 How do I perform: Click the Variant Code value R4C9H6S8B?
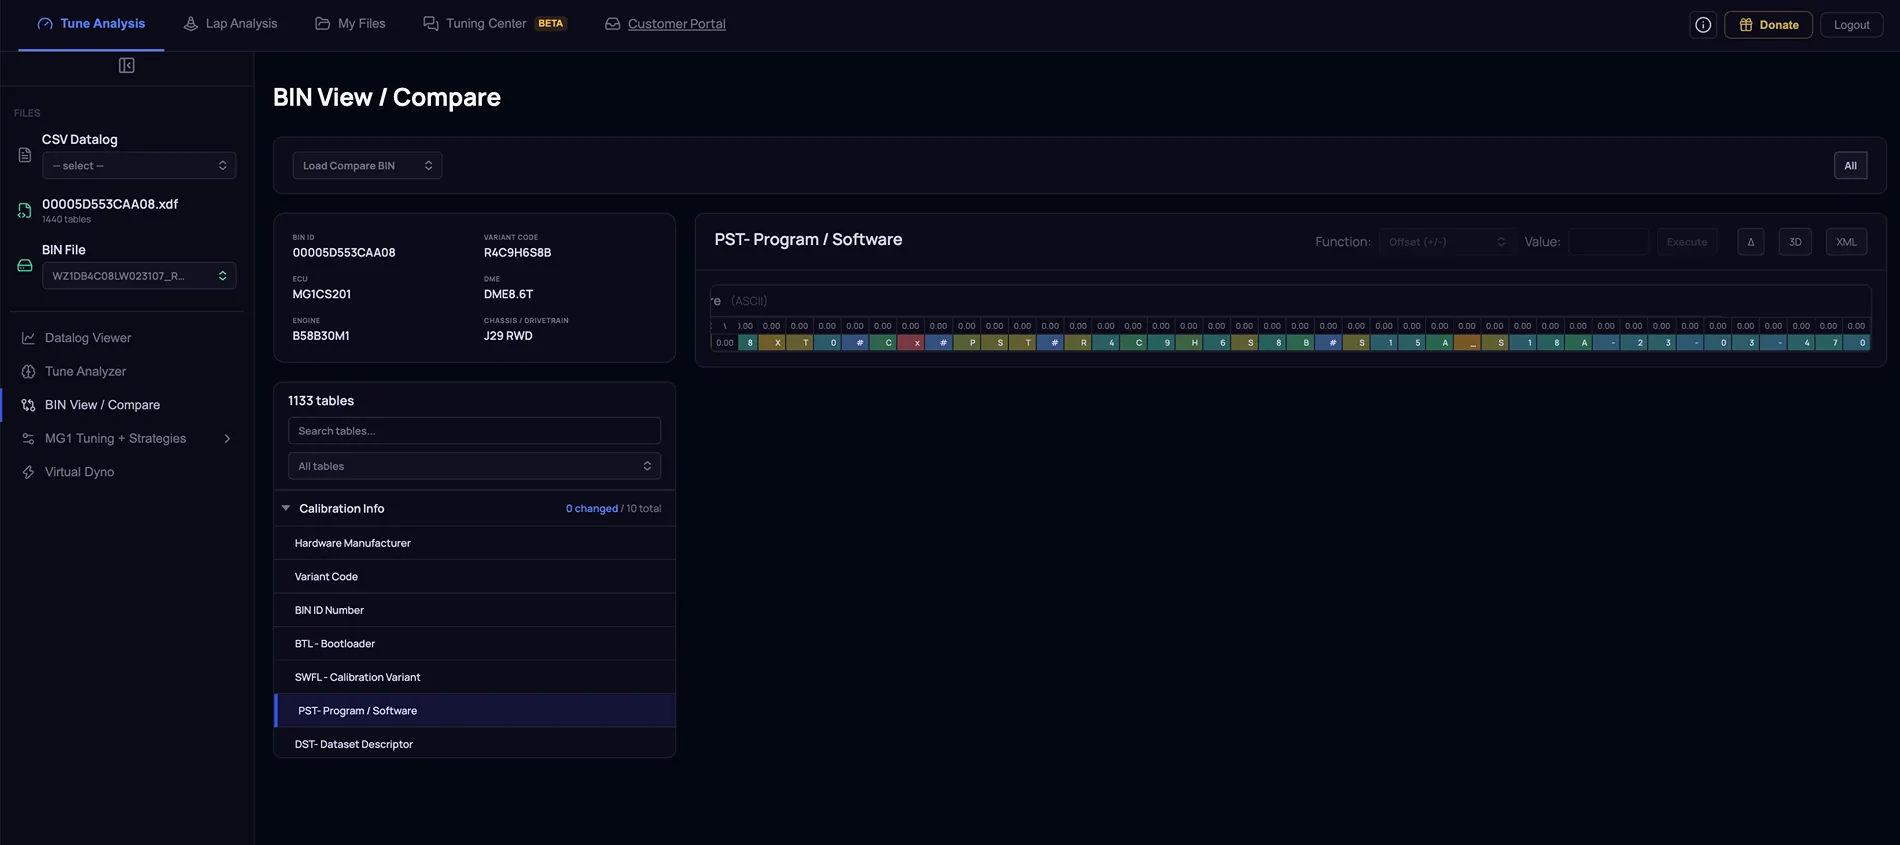coord(517,253)
